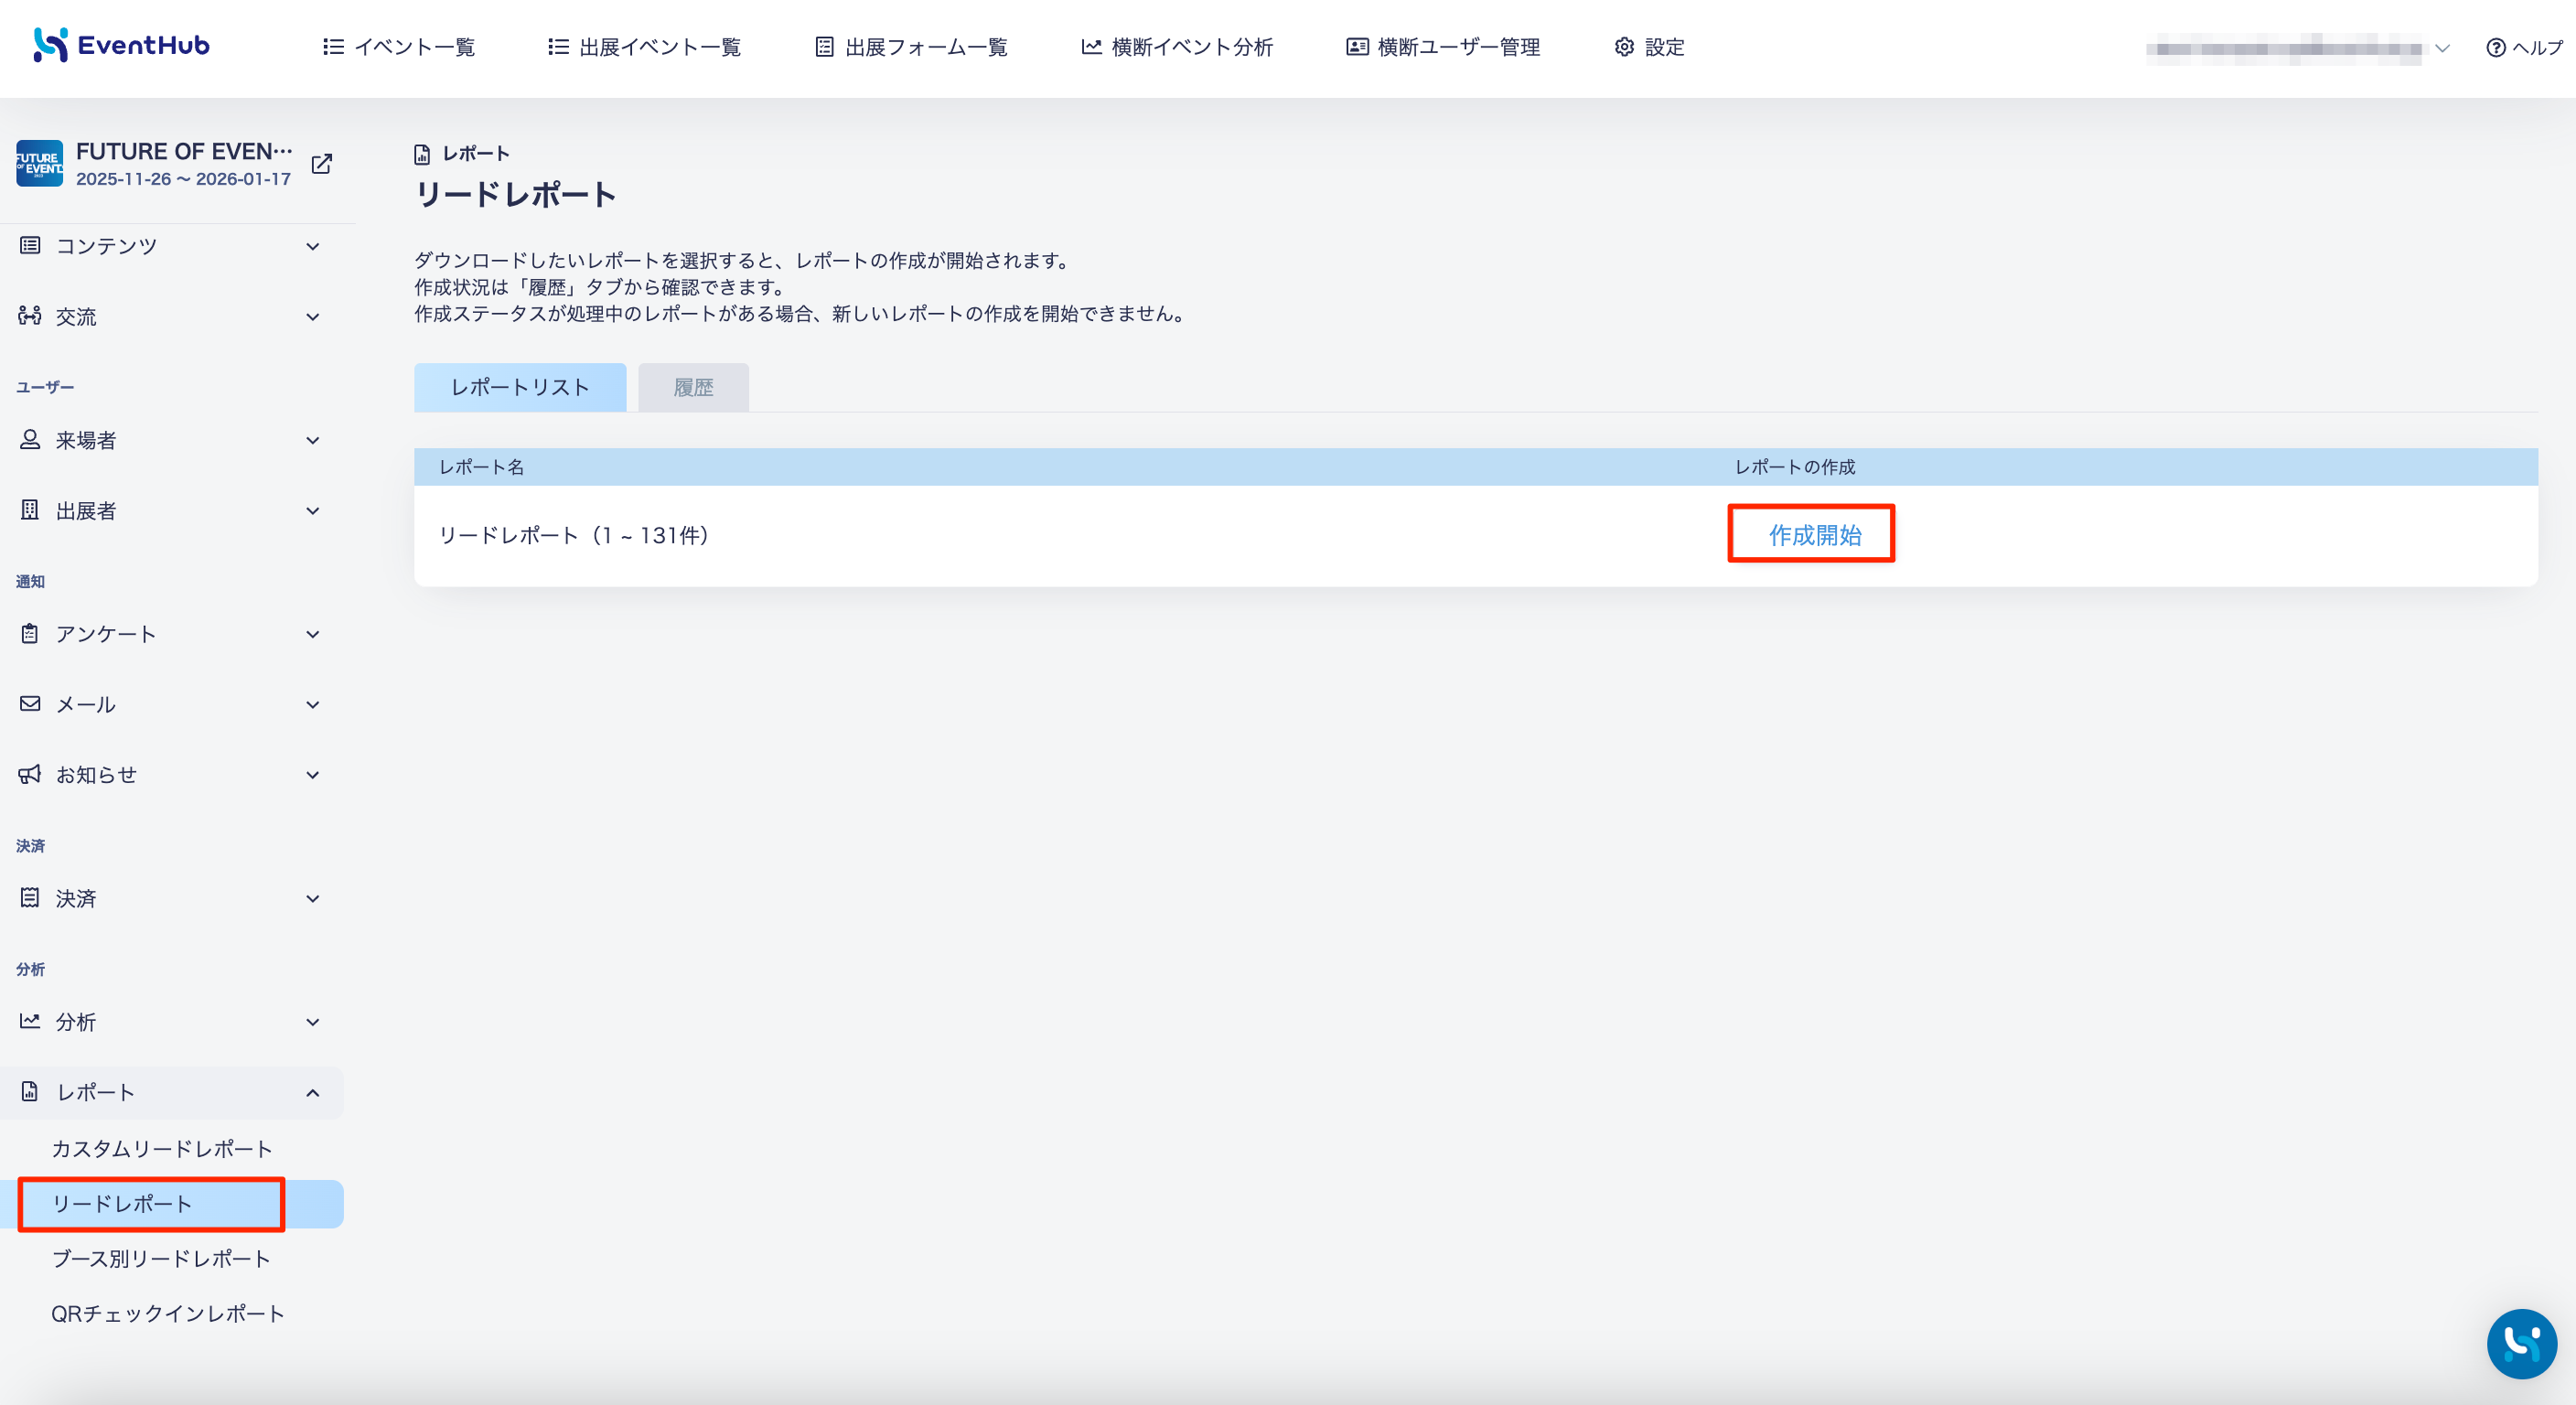The height and width of the screenshot is (1405, 2576).
Task: Click the gear icon beside 設定
Action: click(x=1624, y=47)
